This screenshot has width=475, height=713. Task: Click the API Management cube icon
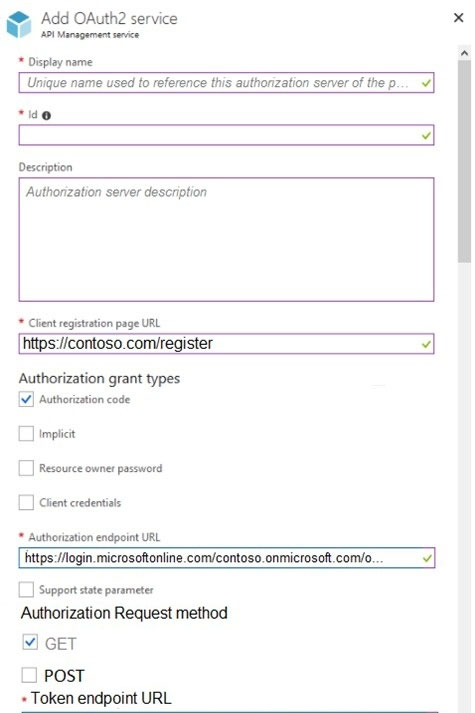click(x=19, y=25)
